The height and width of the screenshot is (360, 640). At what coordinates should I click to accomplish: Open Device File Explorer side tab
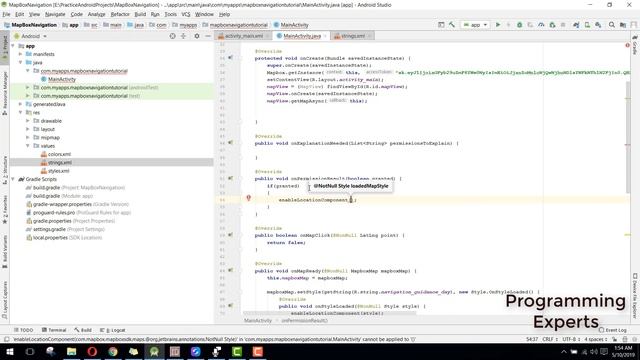[635, 296]
